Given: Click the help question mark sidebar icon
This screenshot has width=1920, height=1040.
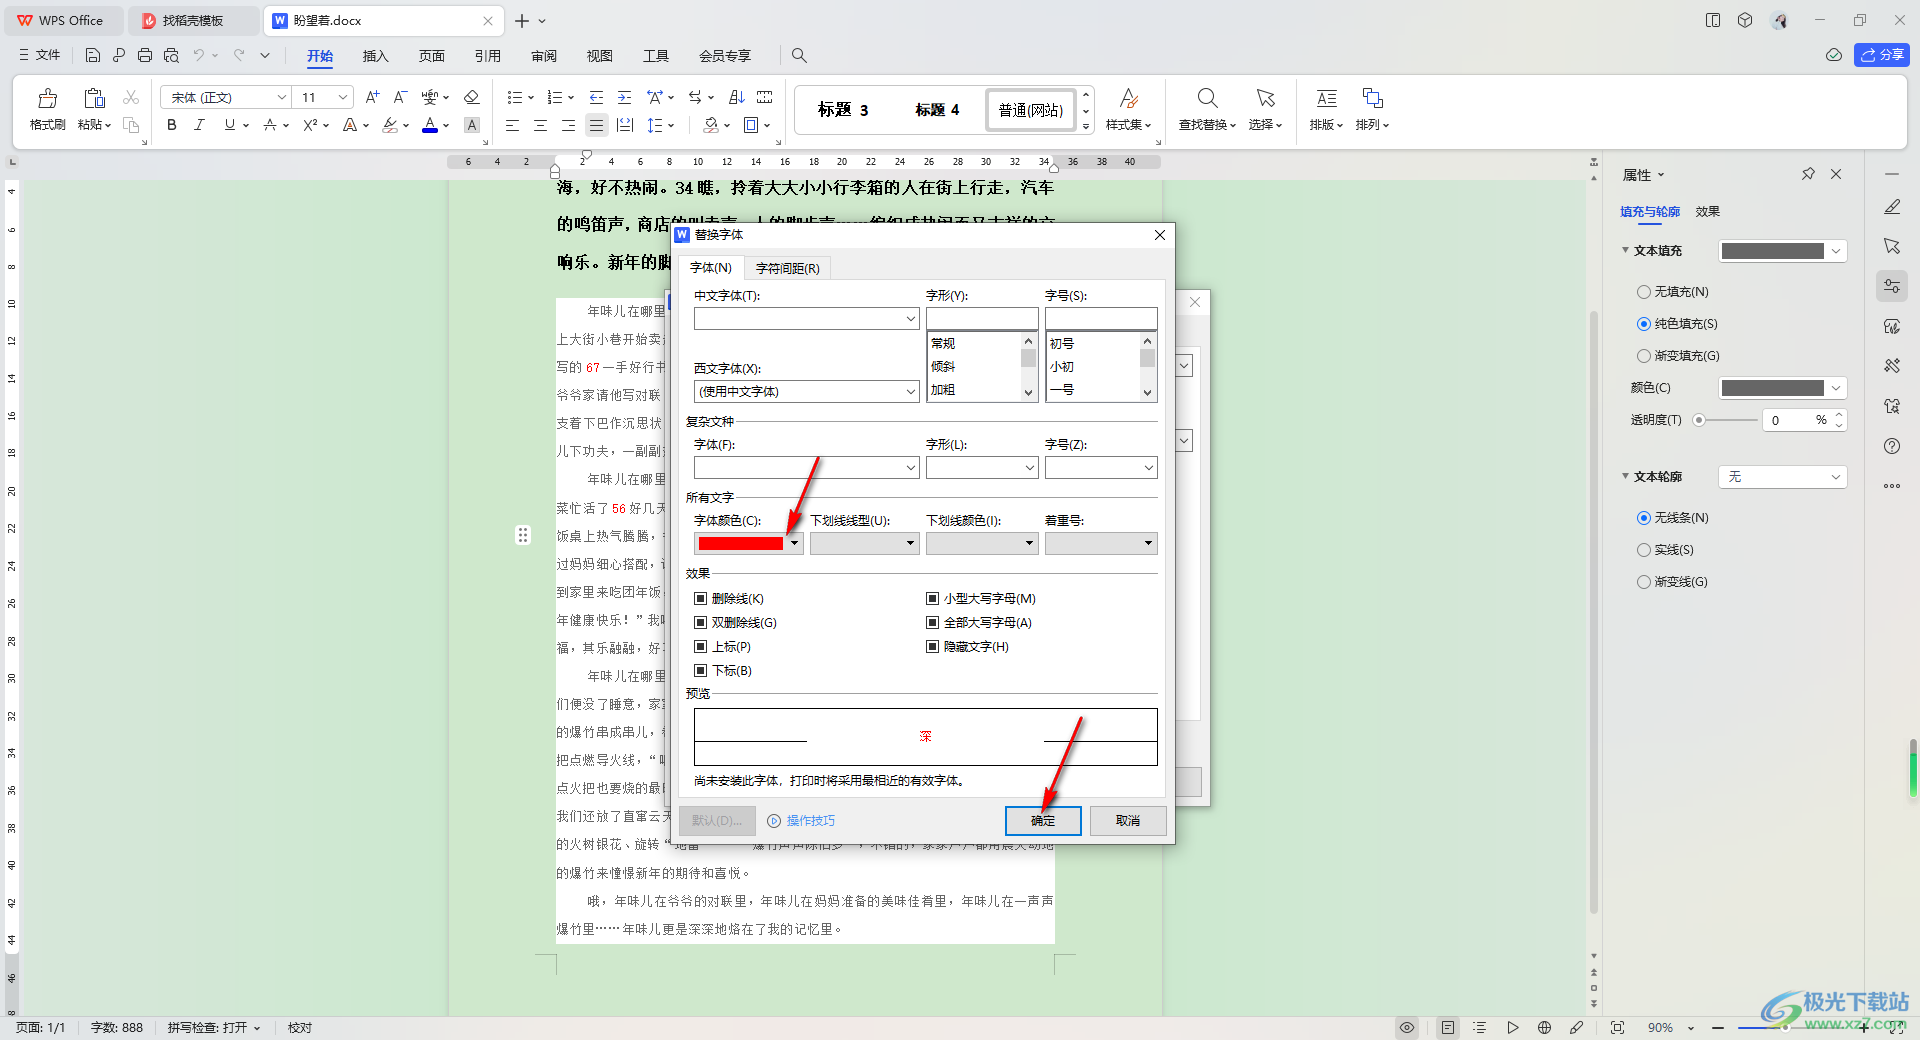Looking at the screenshot, I should pyautogui.click(x=1891, y=446).
